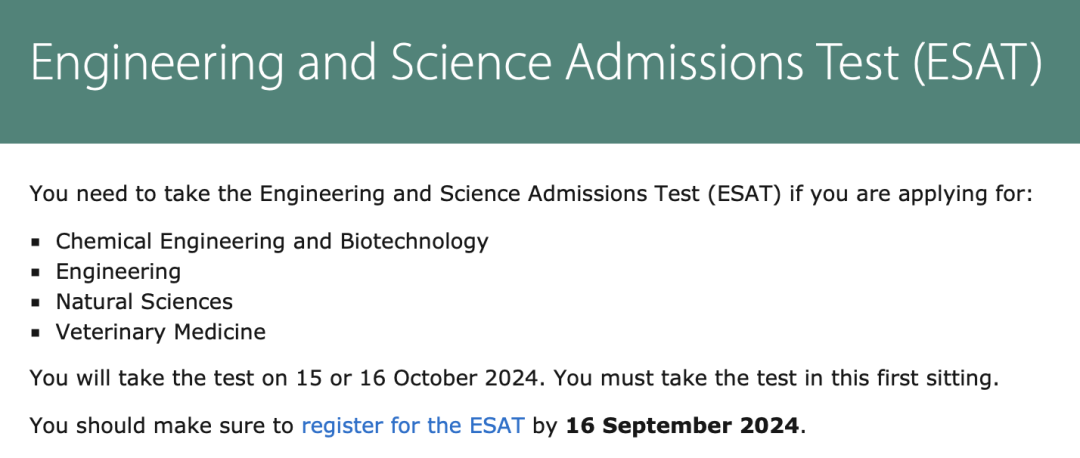
Task: Click the "Chemical Engineering and Biotechnology" list item
Action: [x=272, y=241]
